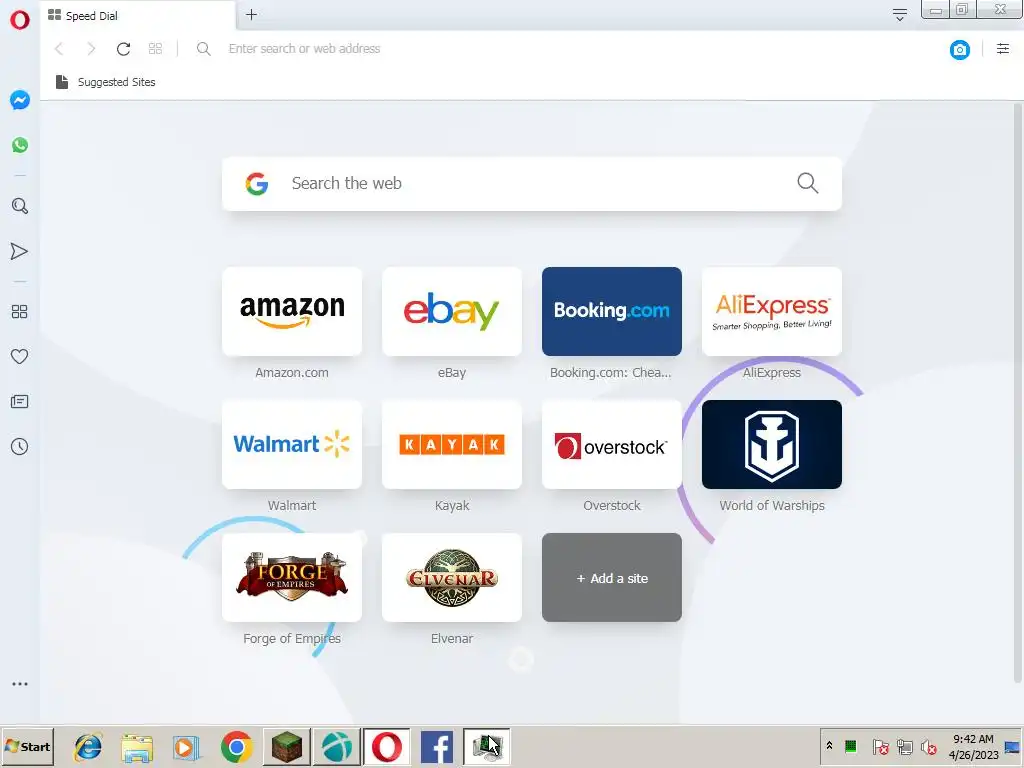Open History clock icon in sidebar
The height and width of the screenshot is (768, 1024).
tap(20, 447)
